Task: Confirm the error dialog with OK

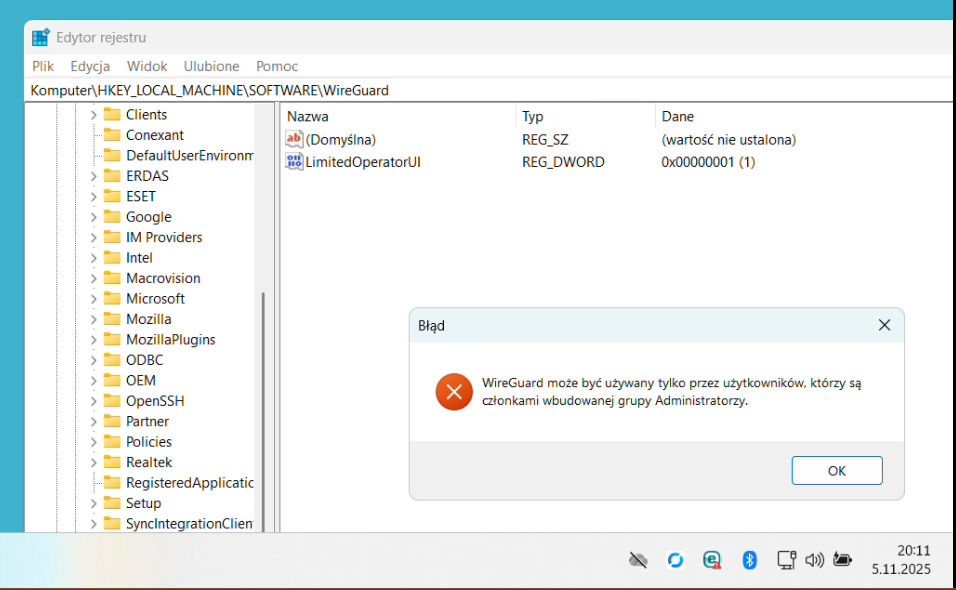Action: coord(836,471)
